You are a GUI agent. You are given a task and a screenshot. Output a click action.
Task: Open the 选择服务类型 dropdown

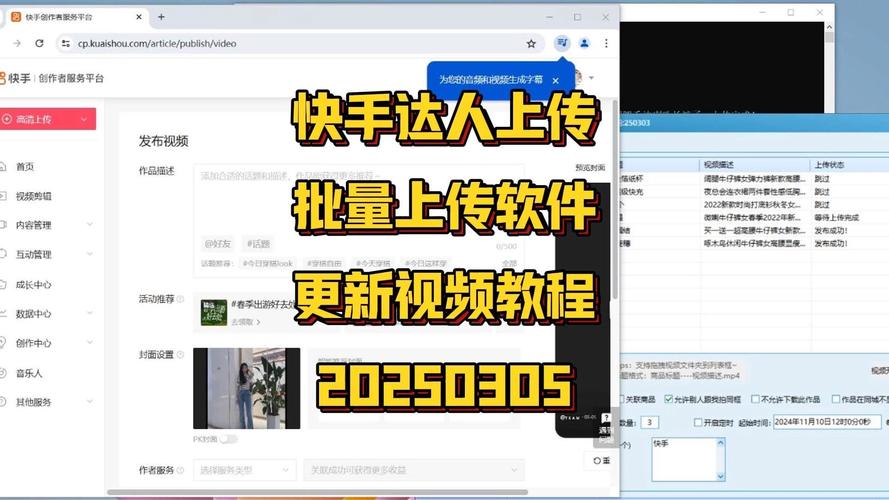(x=245, y=470)
